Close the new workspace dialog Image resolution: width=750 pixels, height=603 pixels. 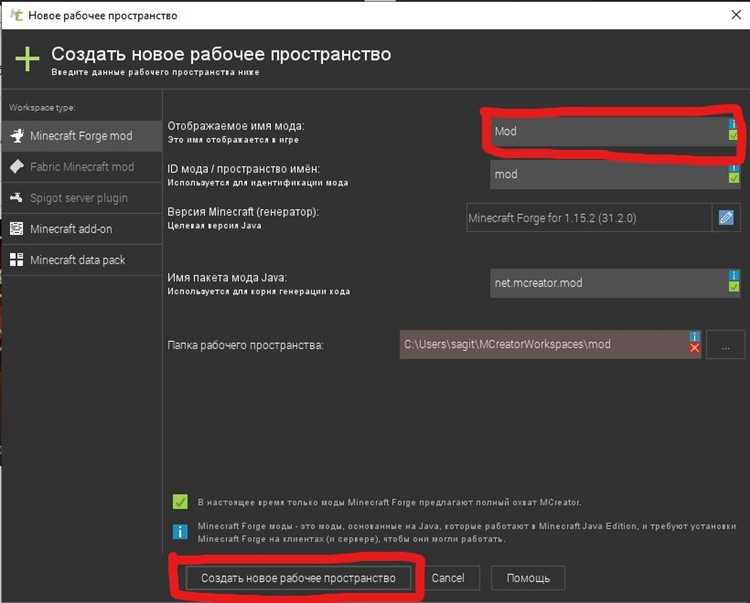(736, 15)
